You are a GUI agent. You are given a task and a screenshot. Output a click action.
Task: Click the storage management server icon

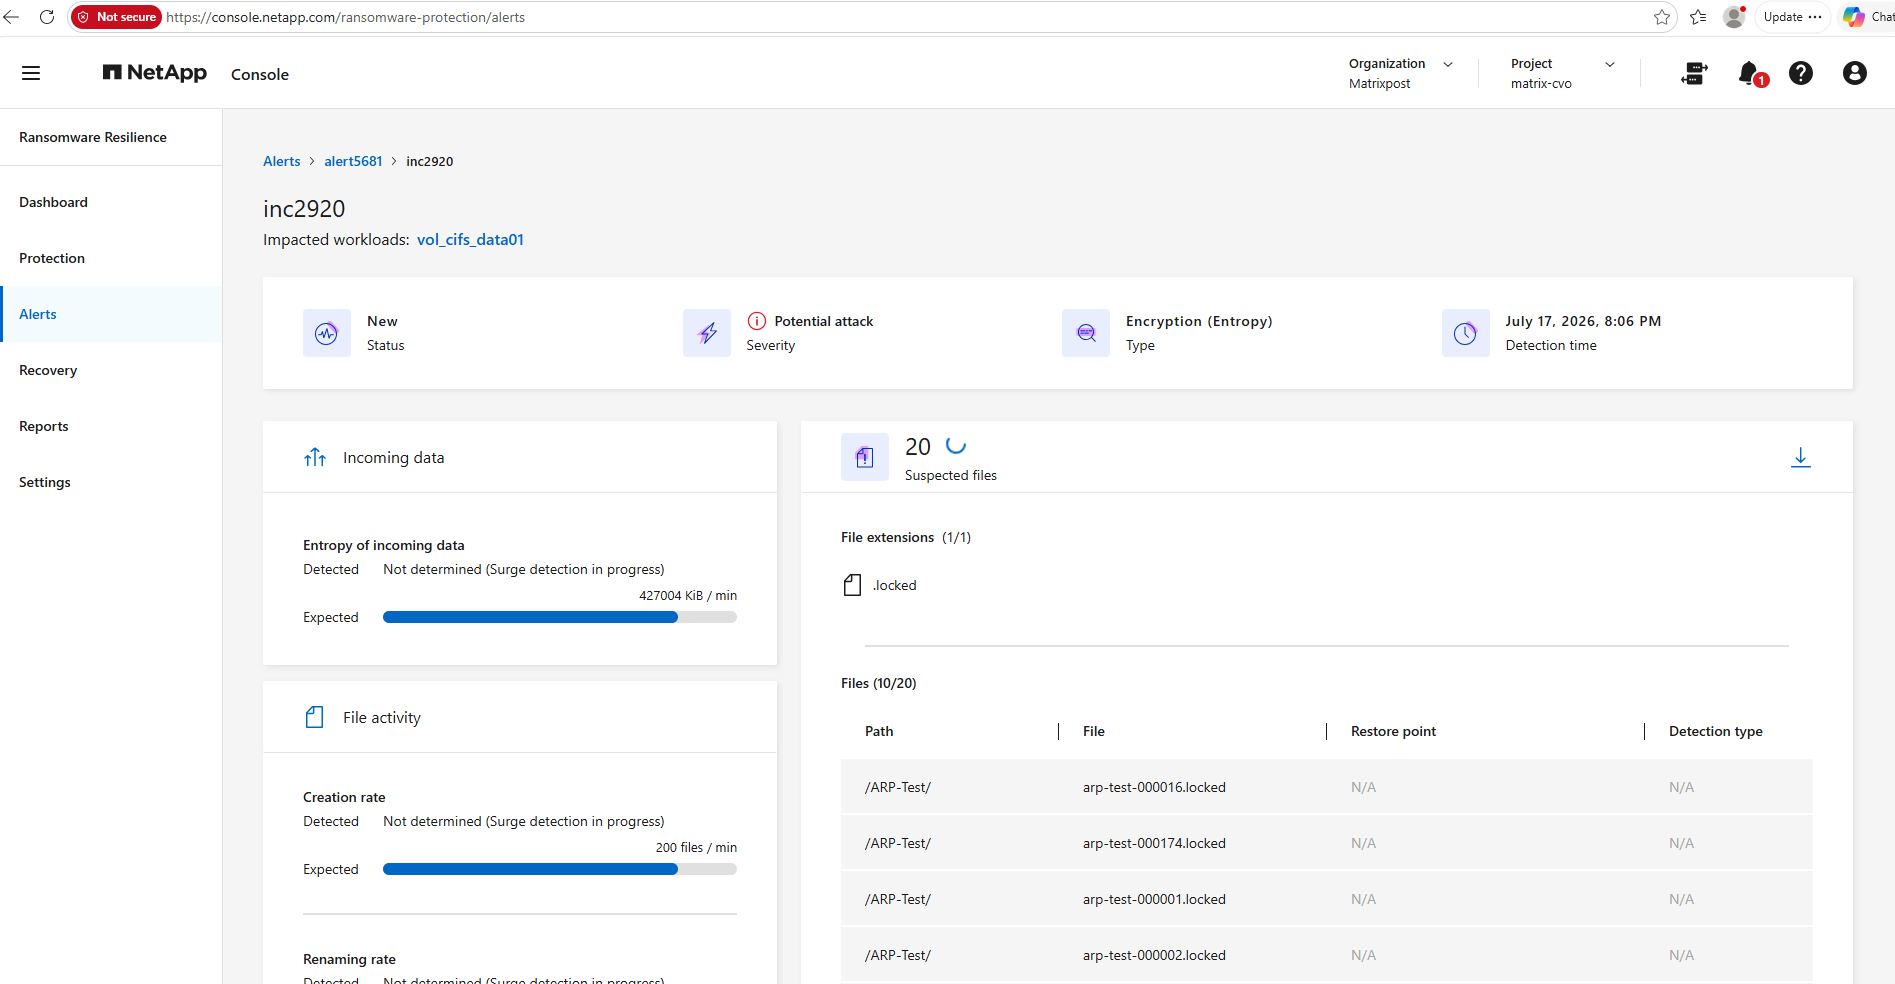pos(1694,73)
